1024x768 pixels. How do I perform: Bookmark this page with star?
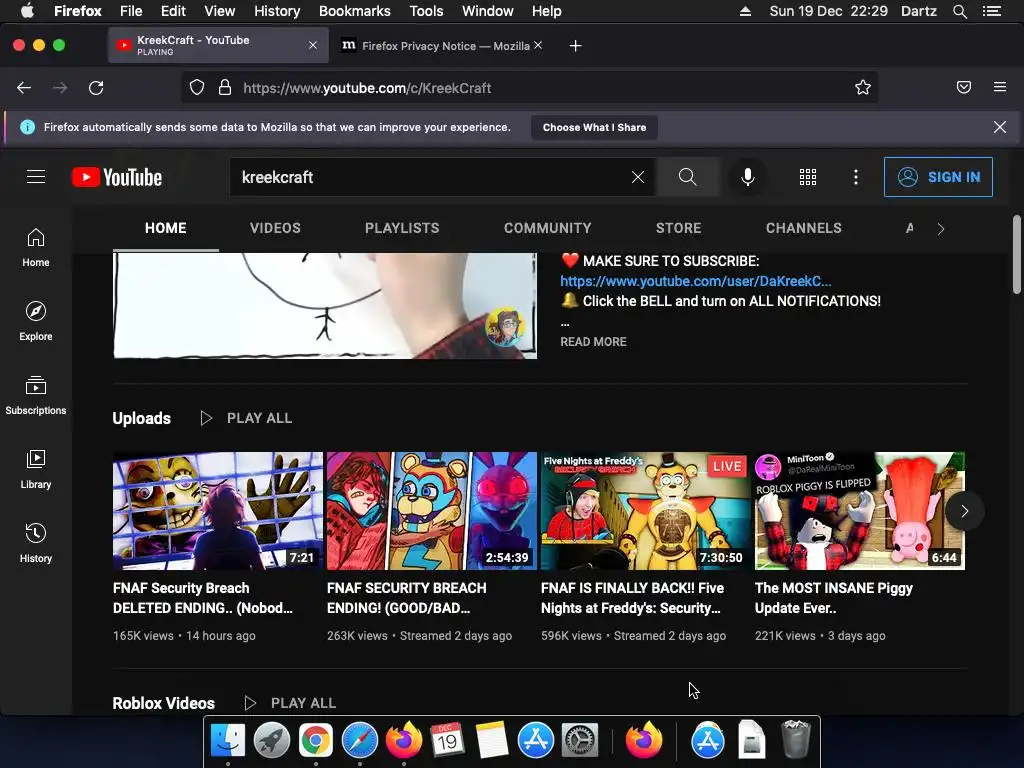point(863,88)
